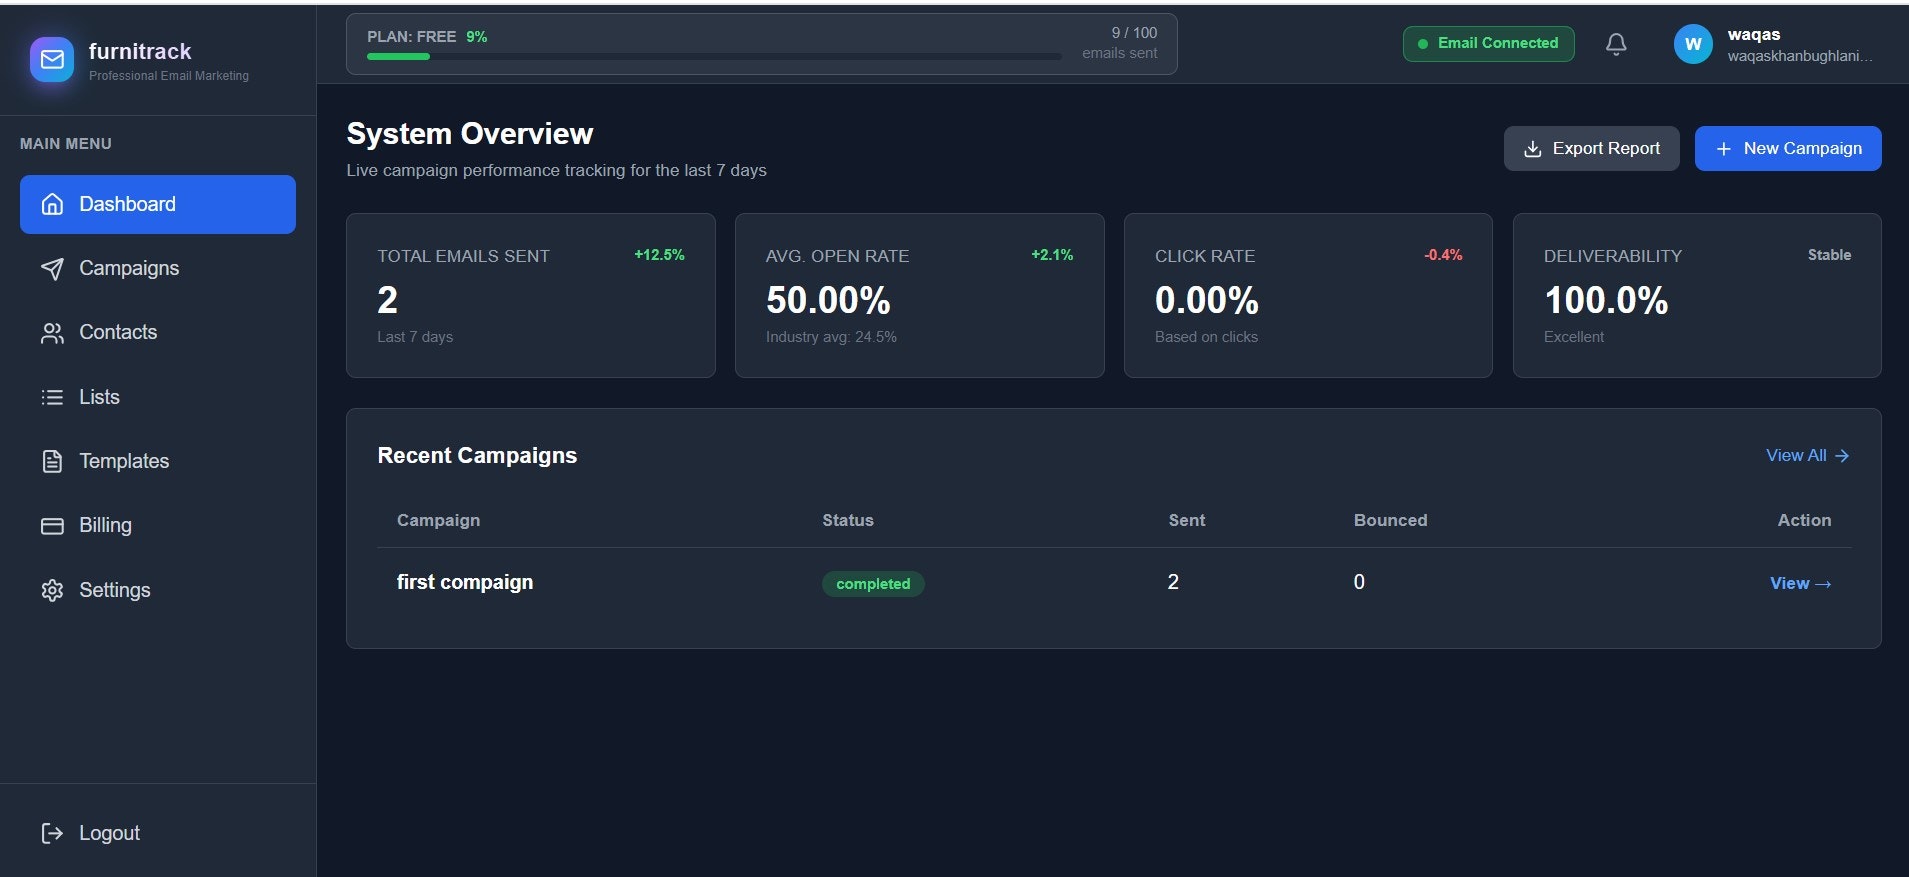Click the Export Report button

1591,149
